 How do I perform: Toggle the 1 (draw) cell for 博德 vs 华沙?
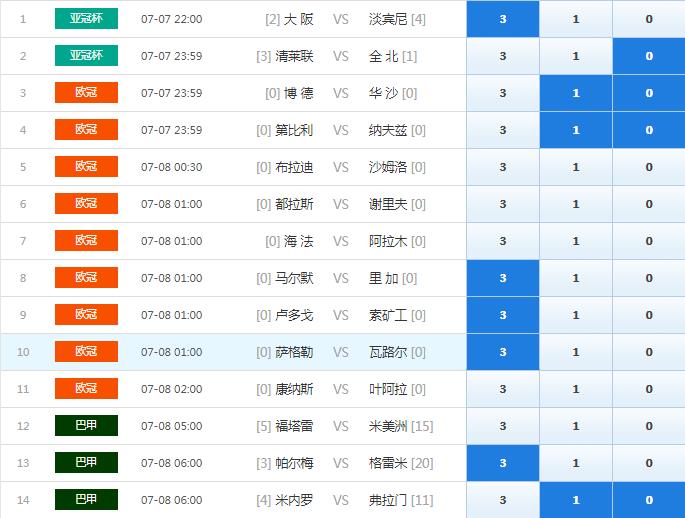(x=575, y=93)
